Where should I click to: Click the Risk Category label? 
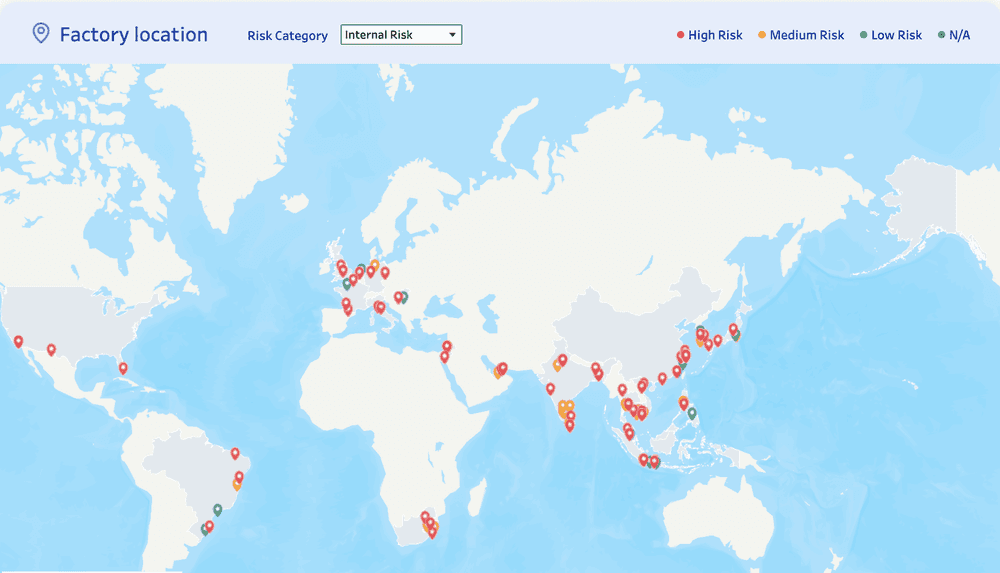pyautogui.click(x=287, y=36)
